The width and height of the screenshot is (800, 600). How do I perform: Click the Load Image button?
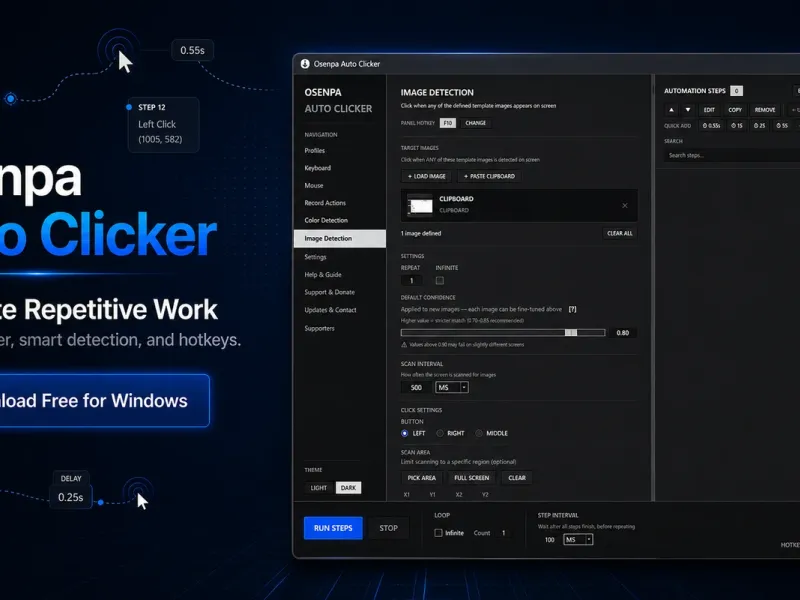coord(427,176)
